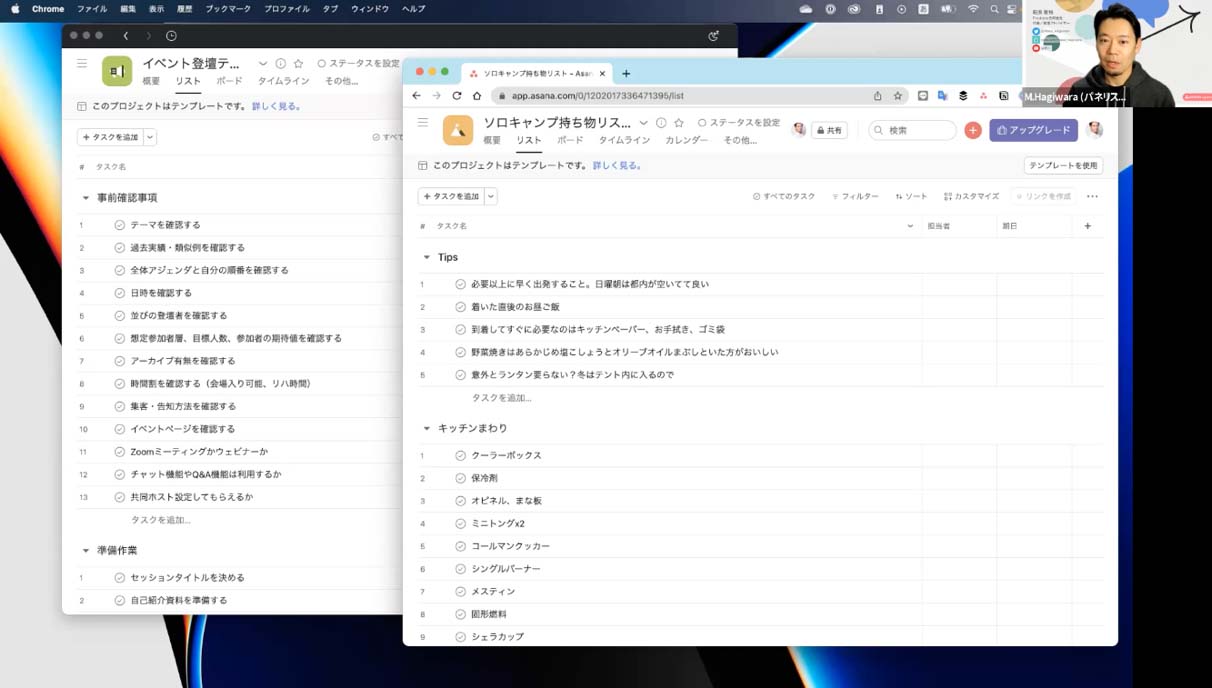Set project status via ステータスを設定
The width and height of the screenshot is (1212, 688).
tap(739, 123)
